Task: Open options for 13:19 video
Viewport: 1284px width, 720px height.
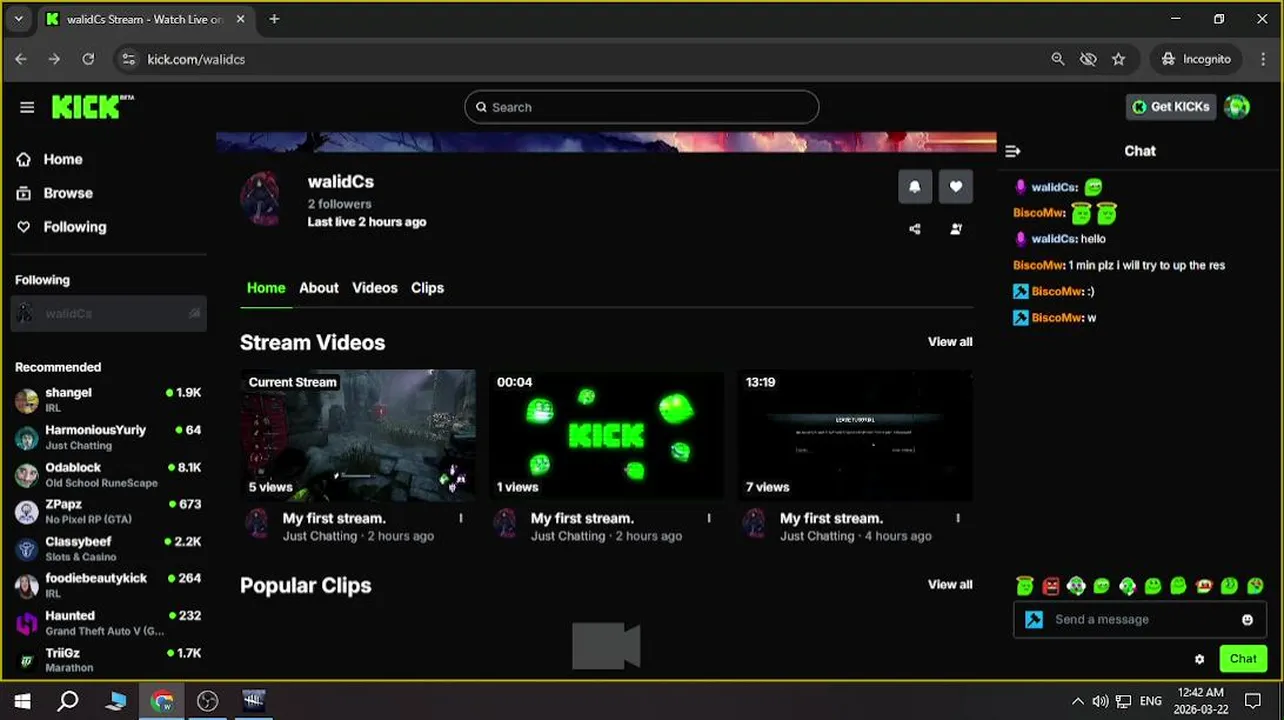Action: (958, 518)
